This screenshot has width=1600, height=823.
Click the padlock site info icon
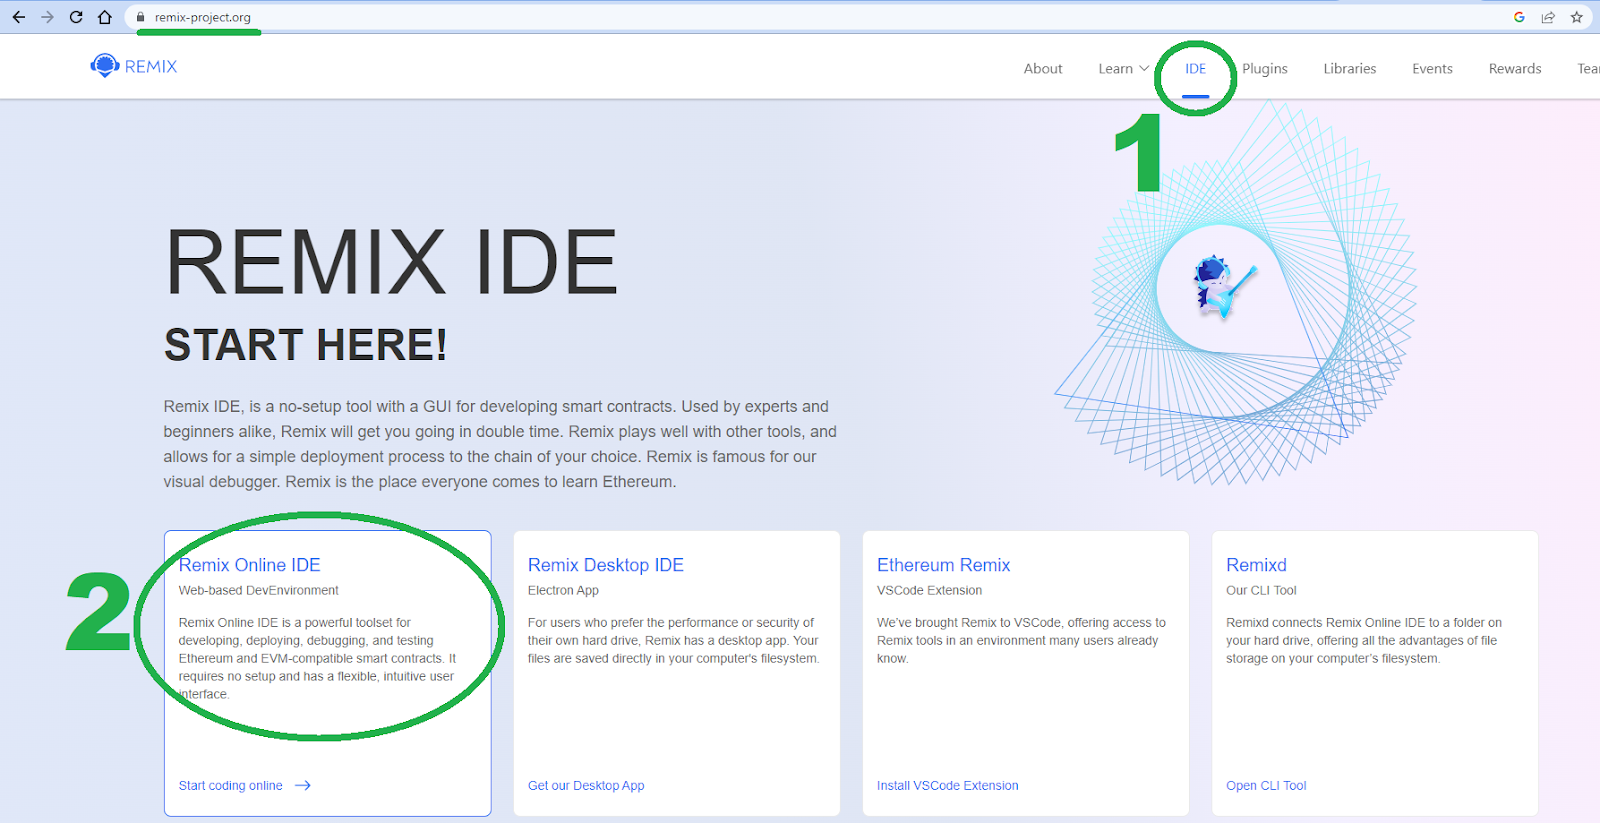pyautogui.click(x=141, y=17)
